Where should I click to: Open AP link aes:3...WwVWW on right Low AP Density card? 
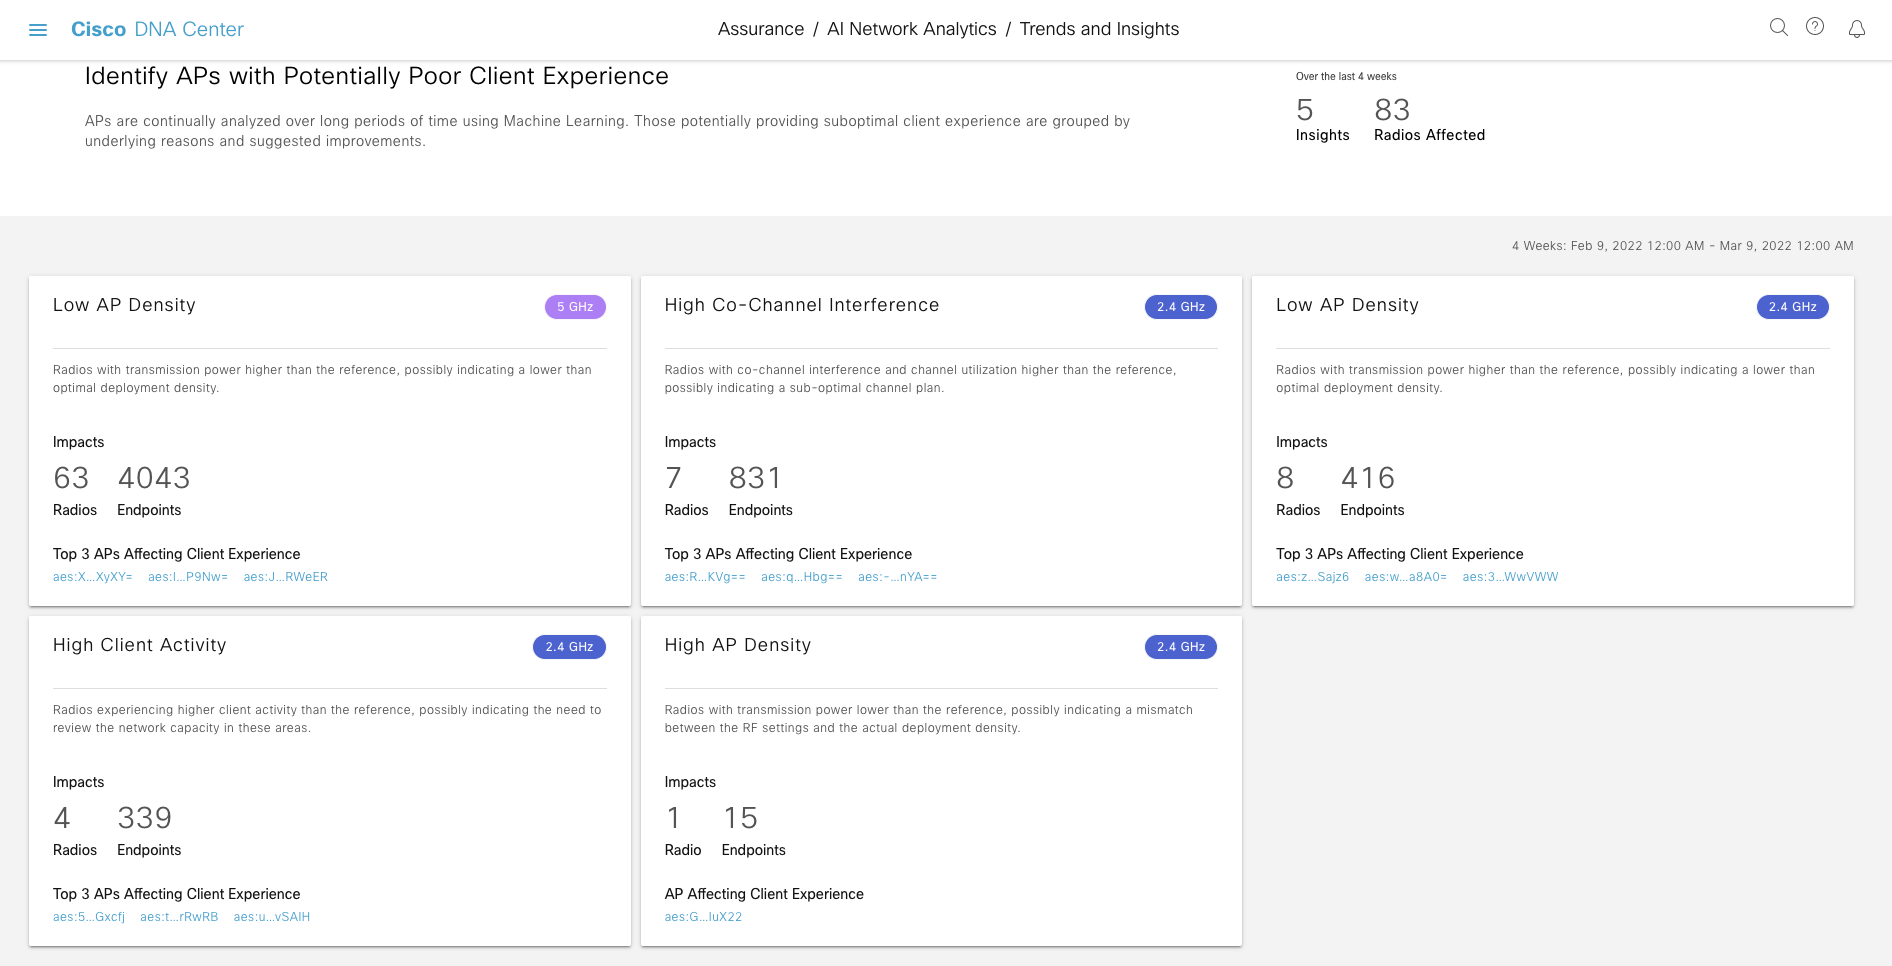(x=1511, y=576)
